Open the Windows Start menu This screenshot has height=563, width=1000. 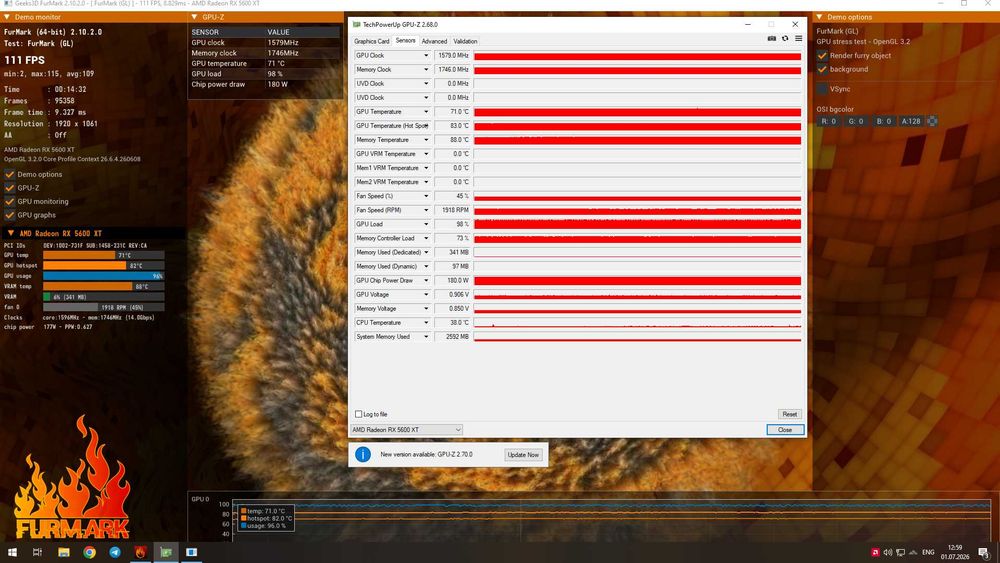11,552
